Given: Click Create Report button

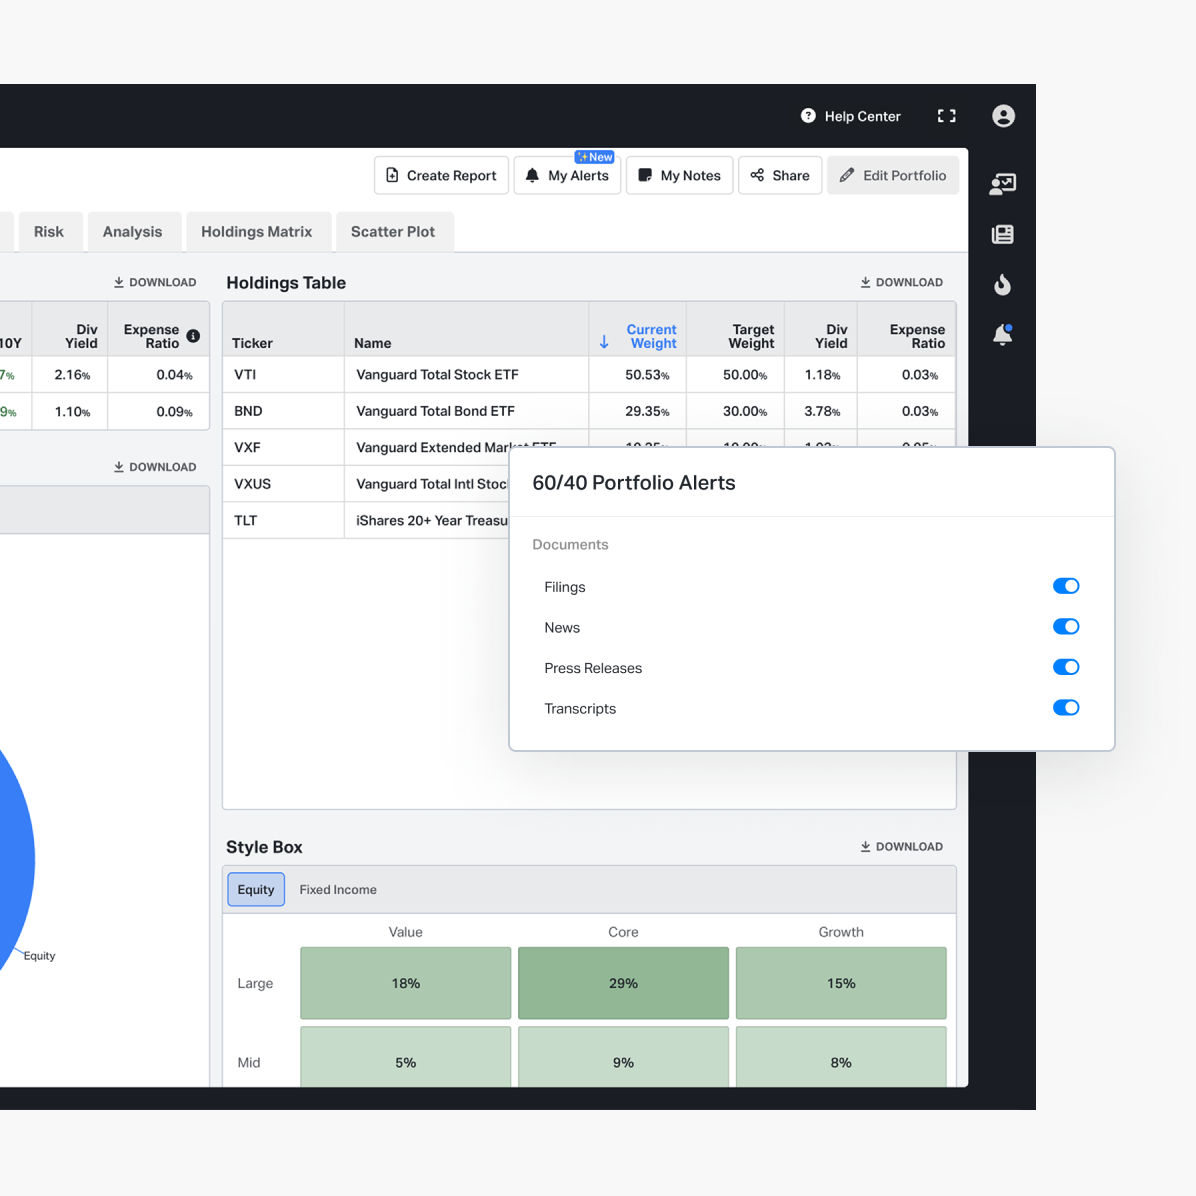Looking at the screenshot, I should [x=441, y=176].
